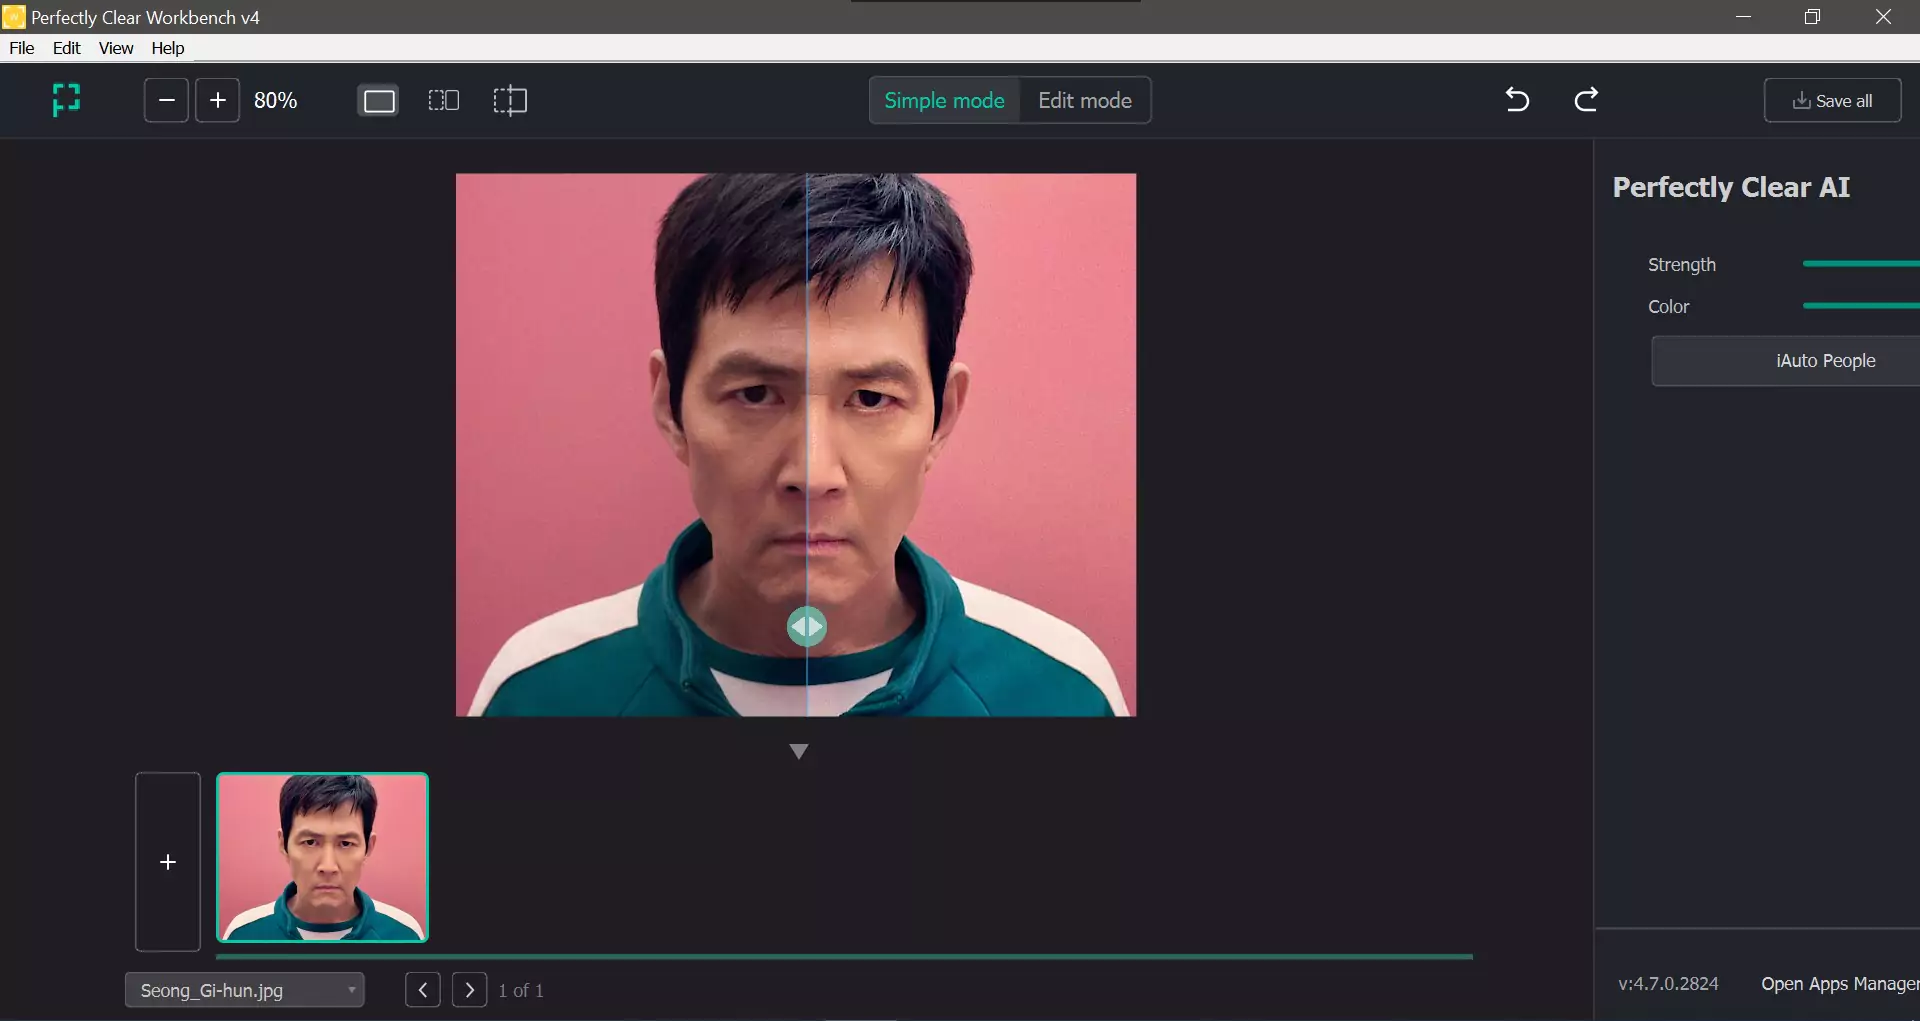Go to the previous image

(x=423, y=990)
